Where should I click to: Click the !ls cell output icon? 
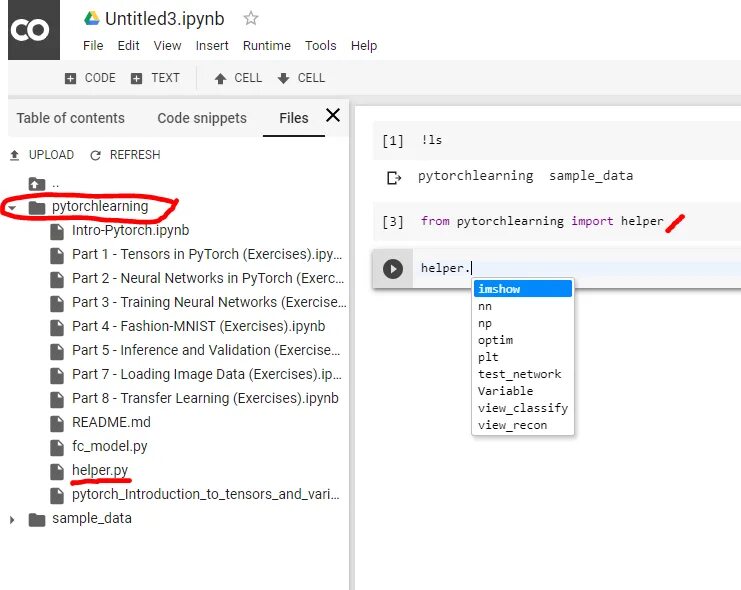coord(393,177)
